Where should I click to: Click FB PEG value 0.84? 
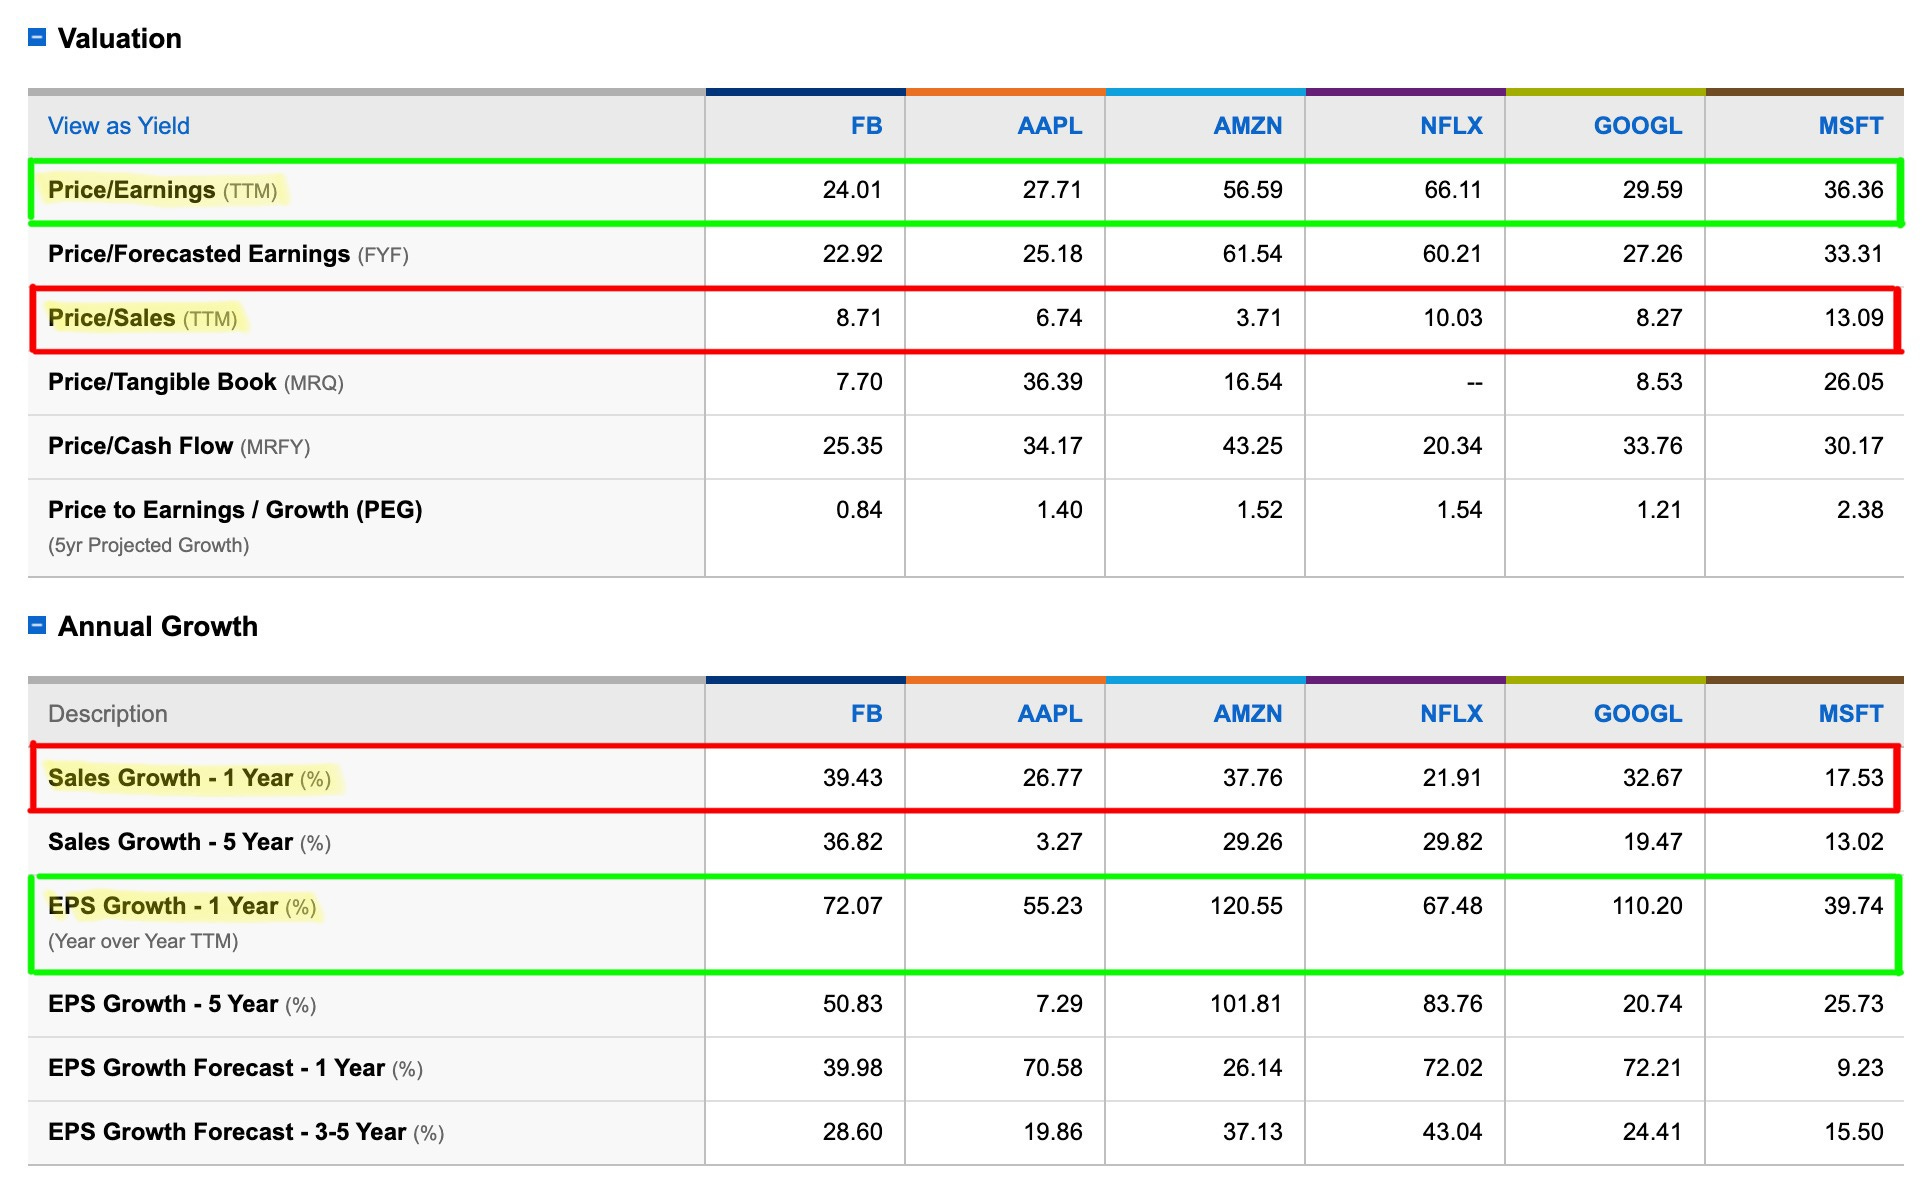pyautogui.click(x=859, y=510)
